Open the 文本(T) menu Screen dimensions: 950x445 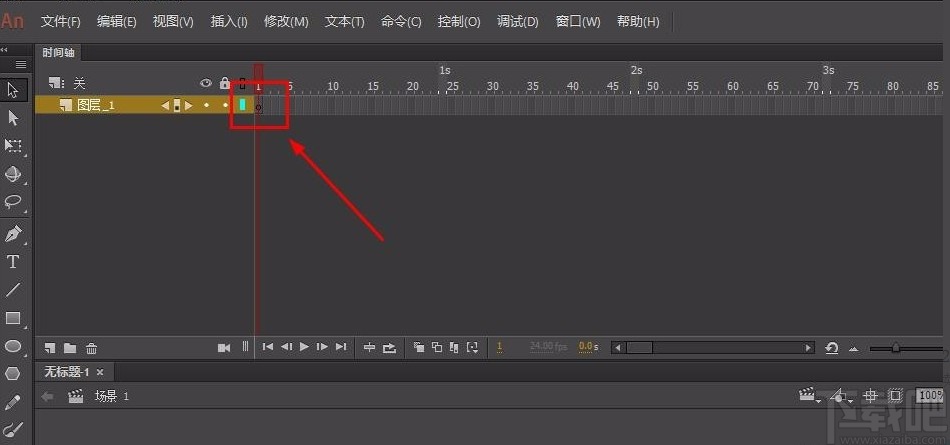(344, 22)
